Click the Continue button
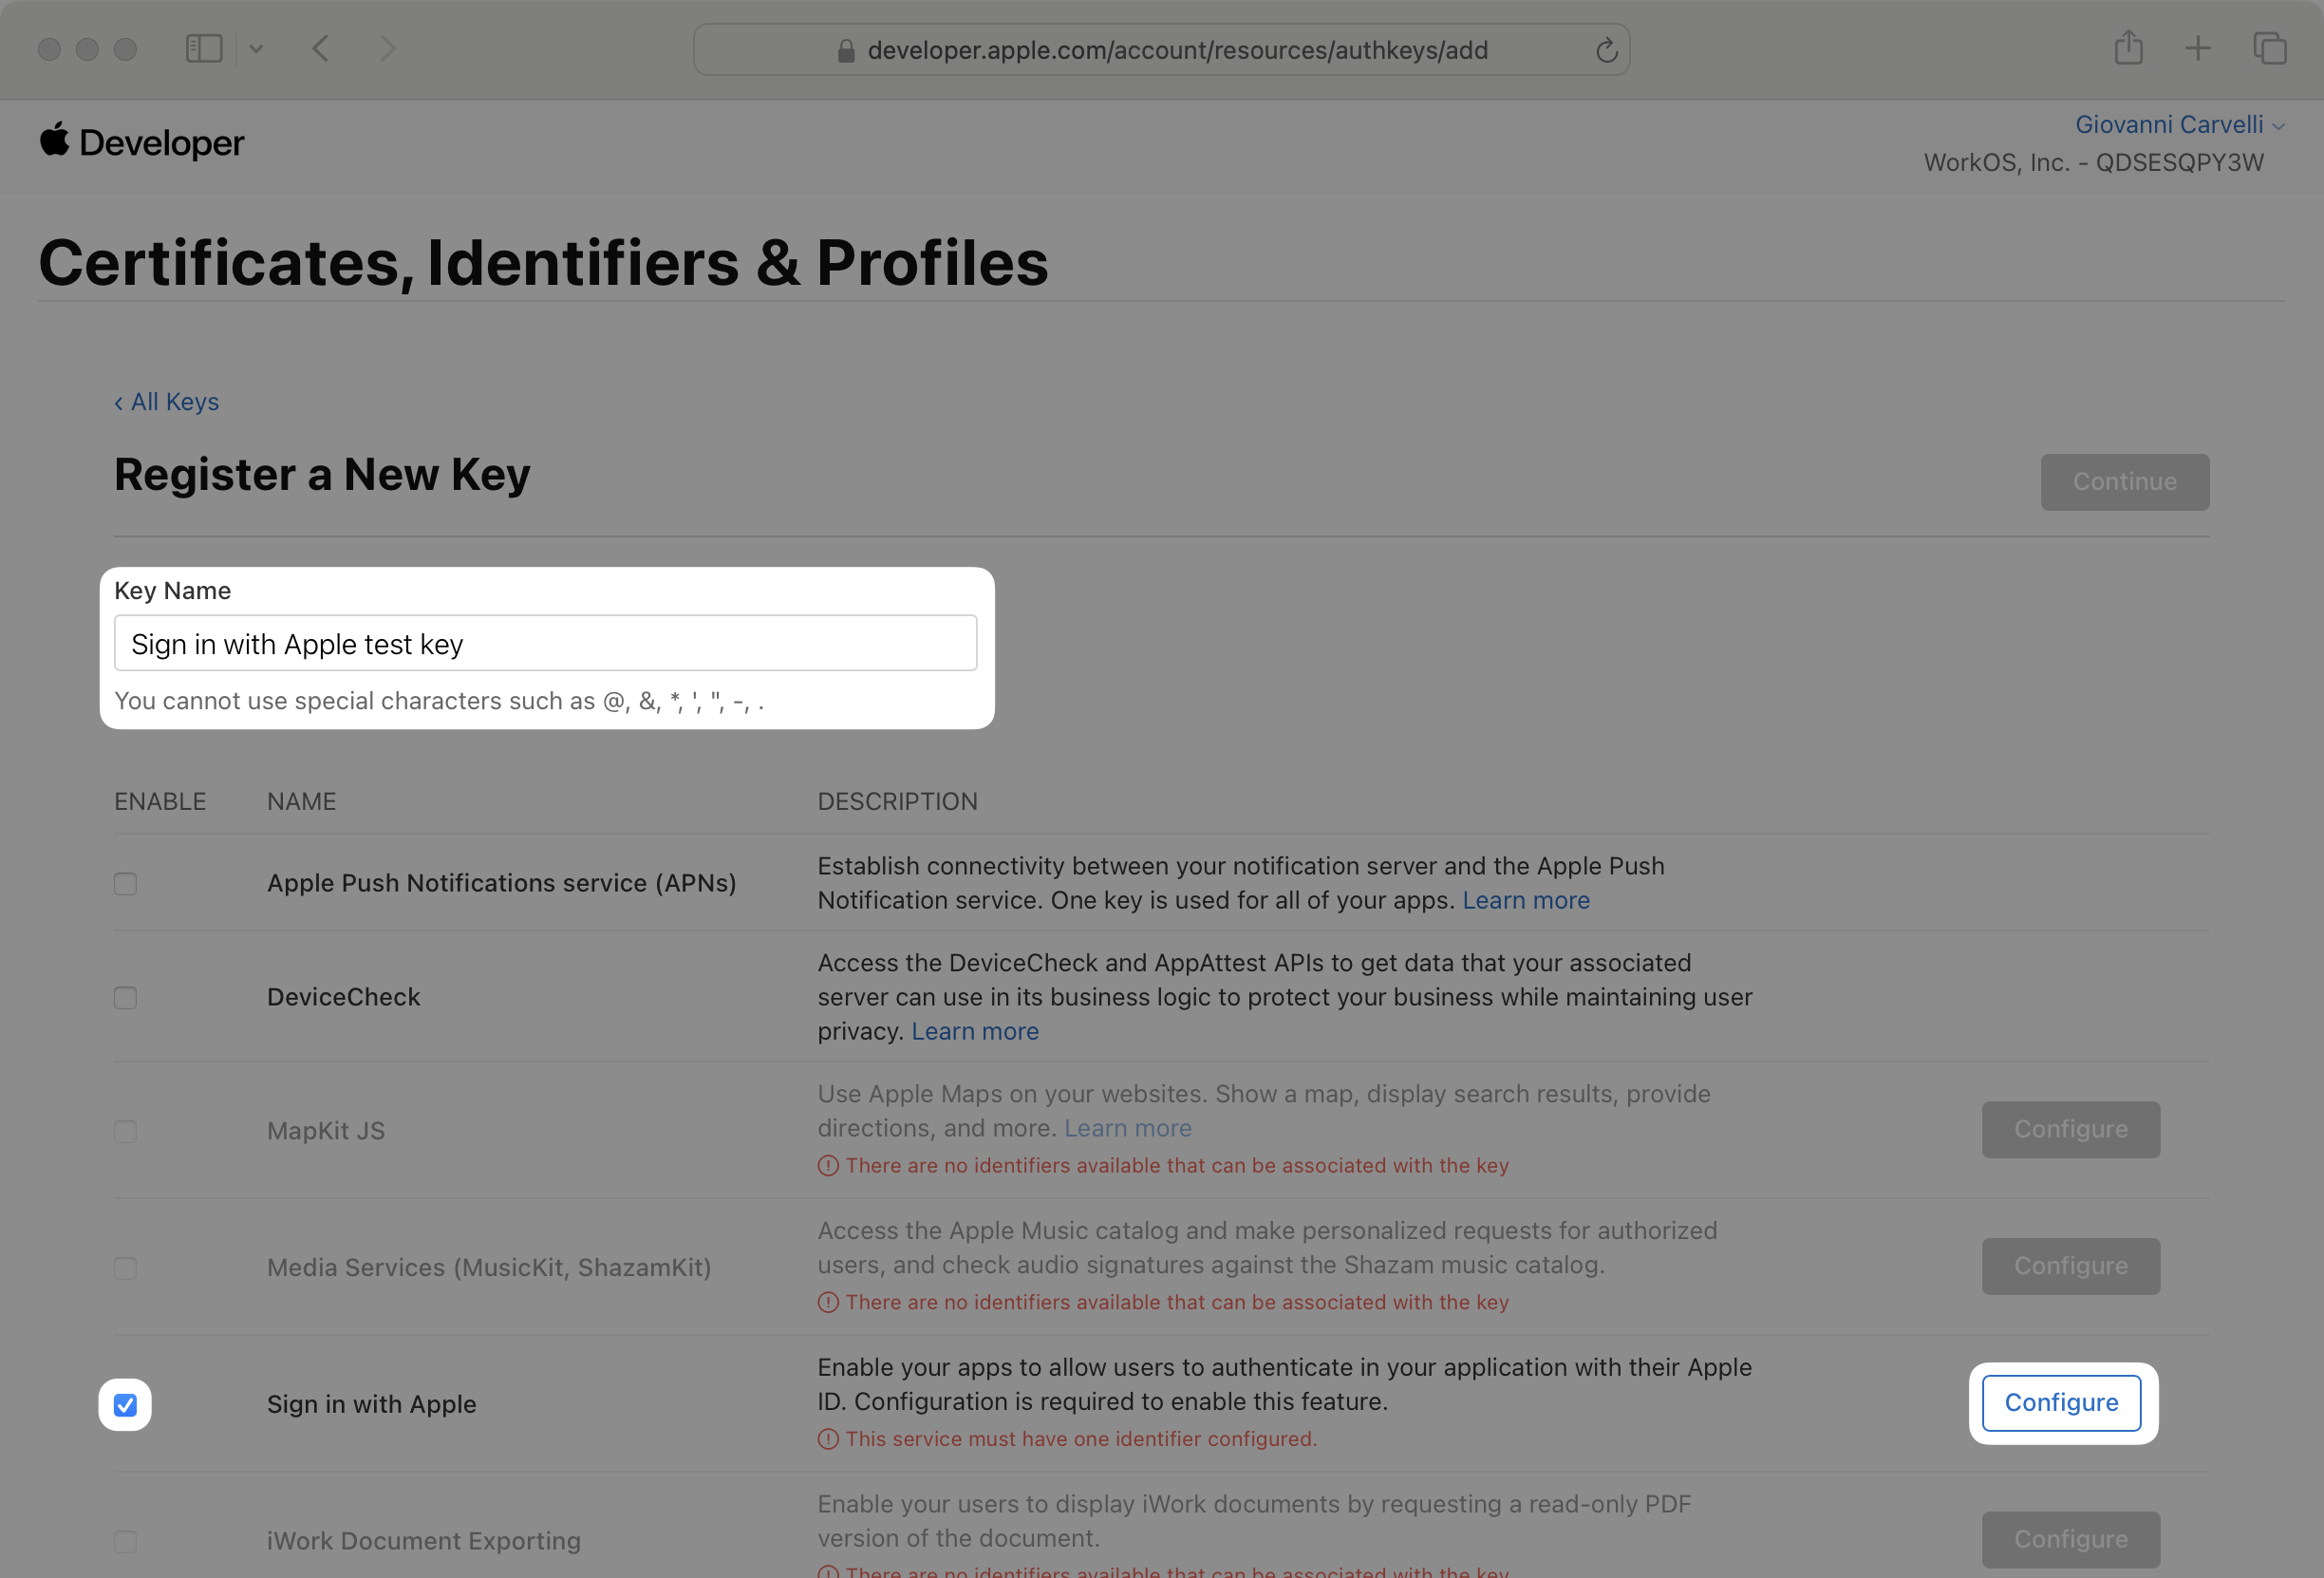Screen dimensions: 2324x1578 [2124, 482]
